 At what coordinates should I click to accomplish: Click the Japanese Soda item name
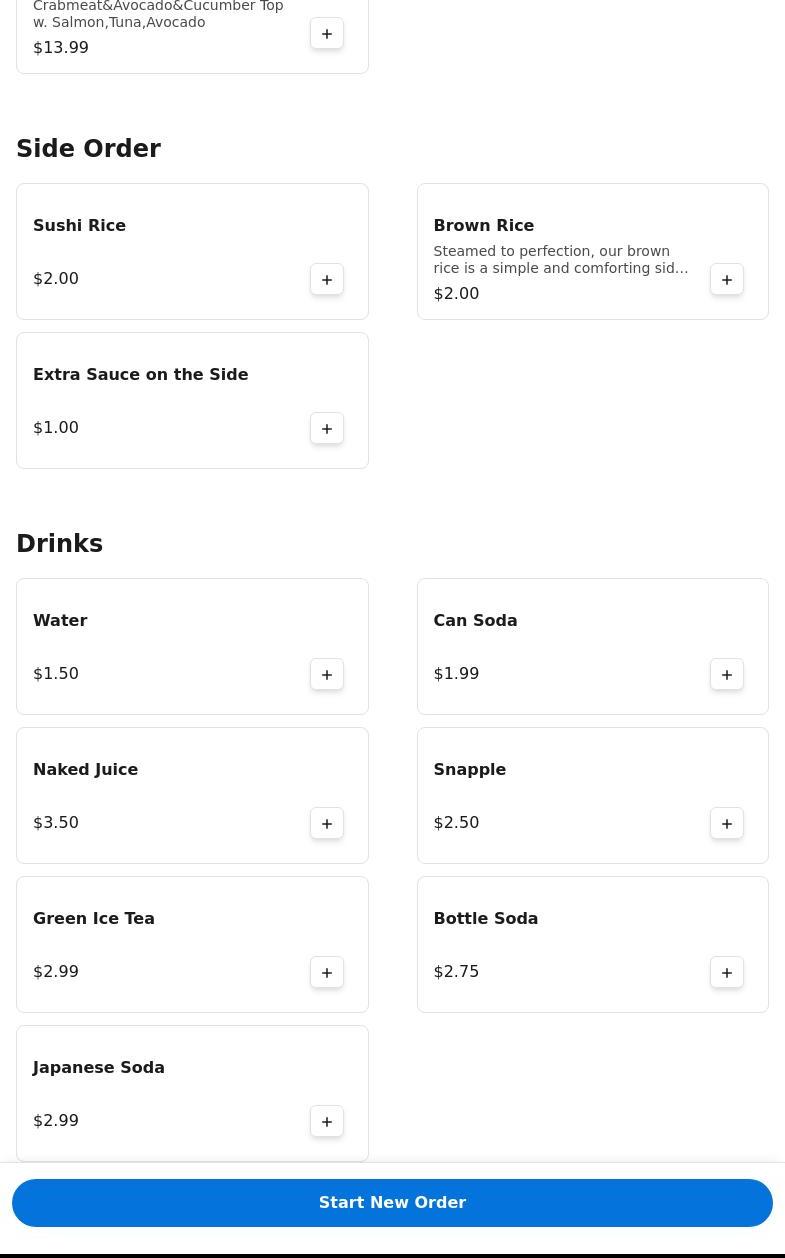(98, 1067)
